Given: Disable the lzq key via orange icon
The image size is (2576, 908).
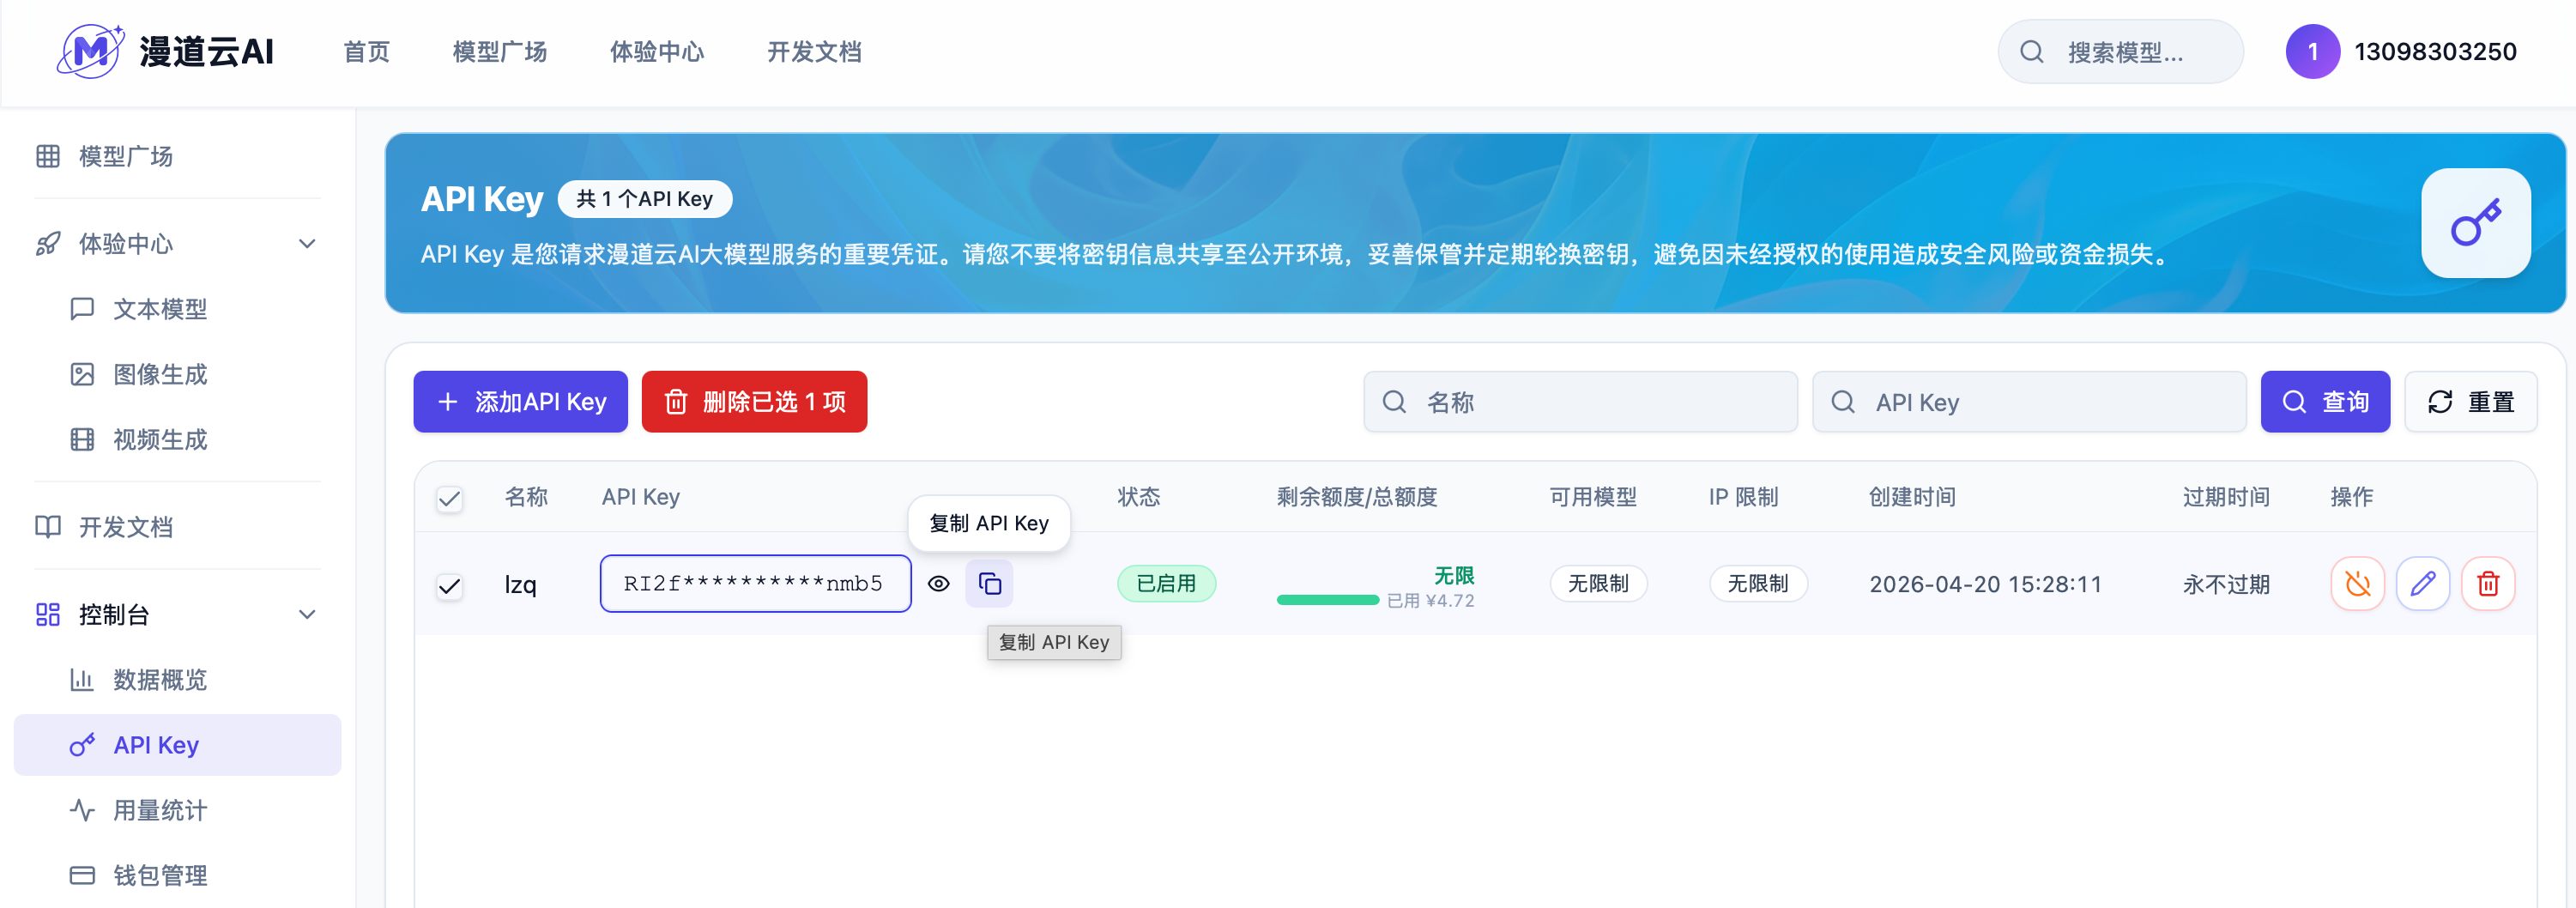Looking at the screenshot, I should (x=2357, y=584).
